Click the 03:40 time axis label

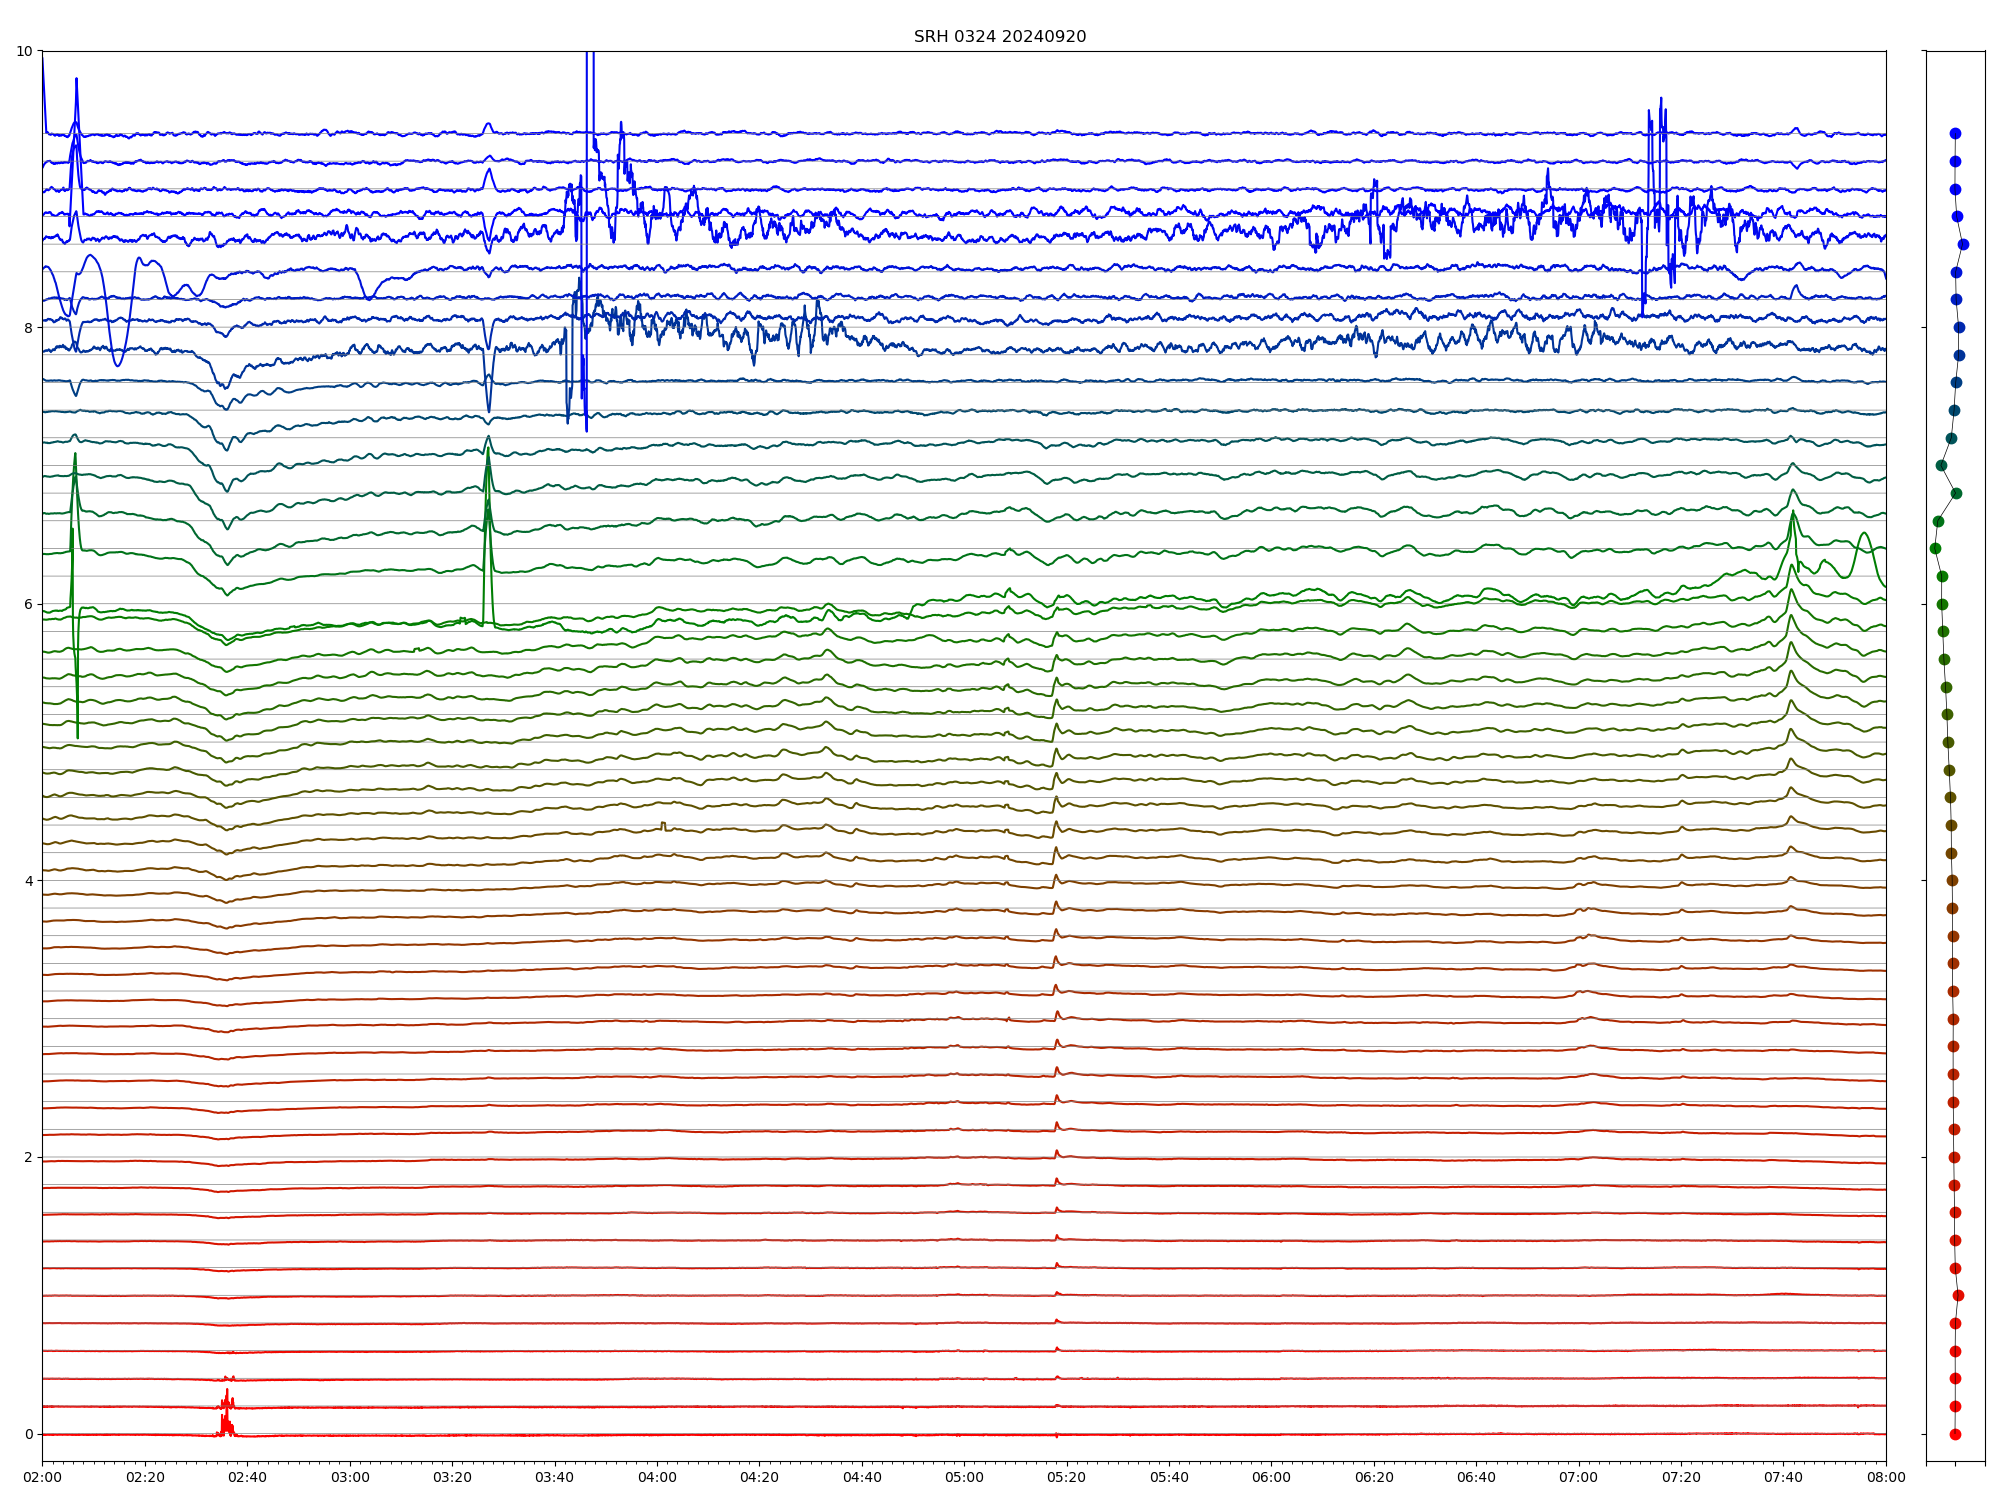(x=554, y=1477)
